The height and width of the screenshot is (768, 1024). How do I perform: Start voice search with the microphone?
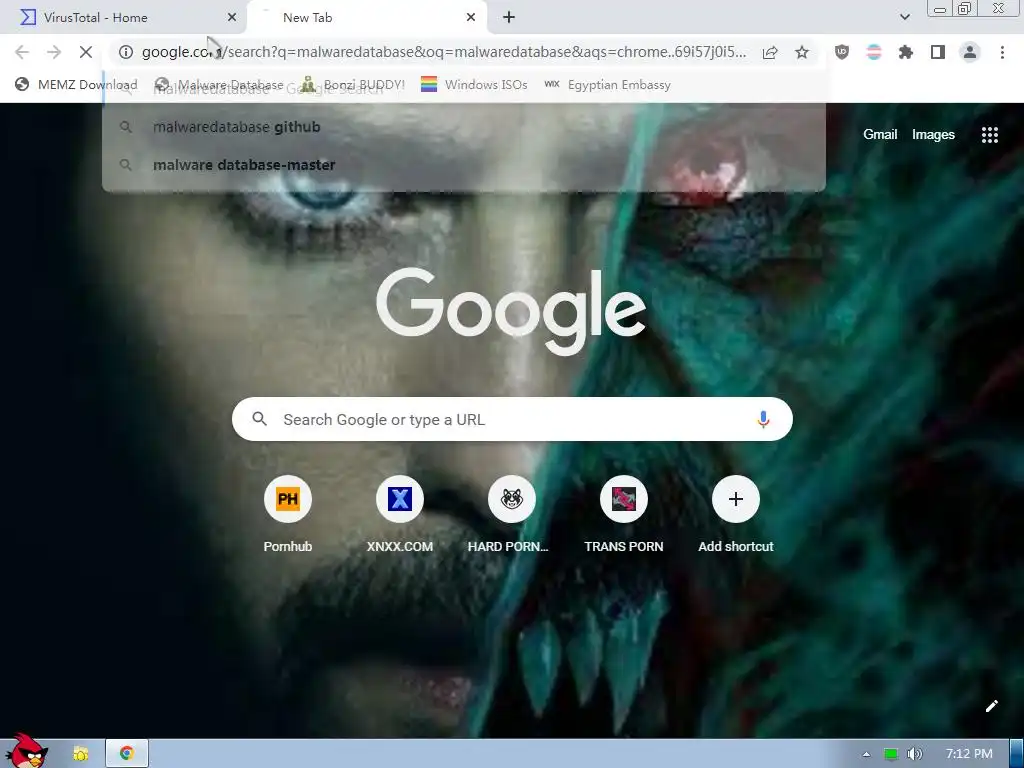[763, 419]
